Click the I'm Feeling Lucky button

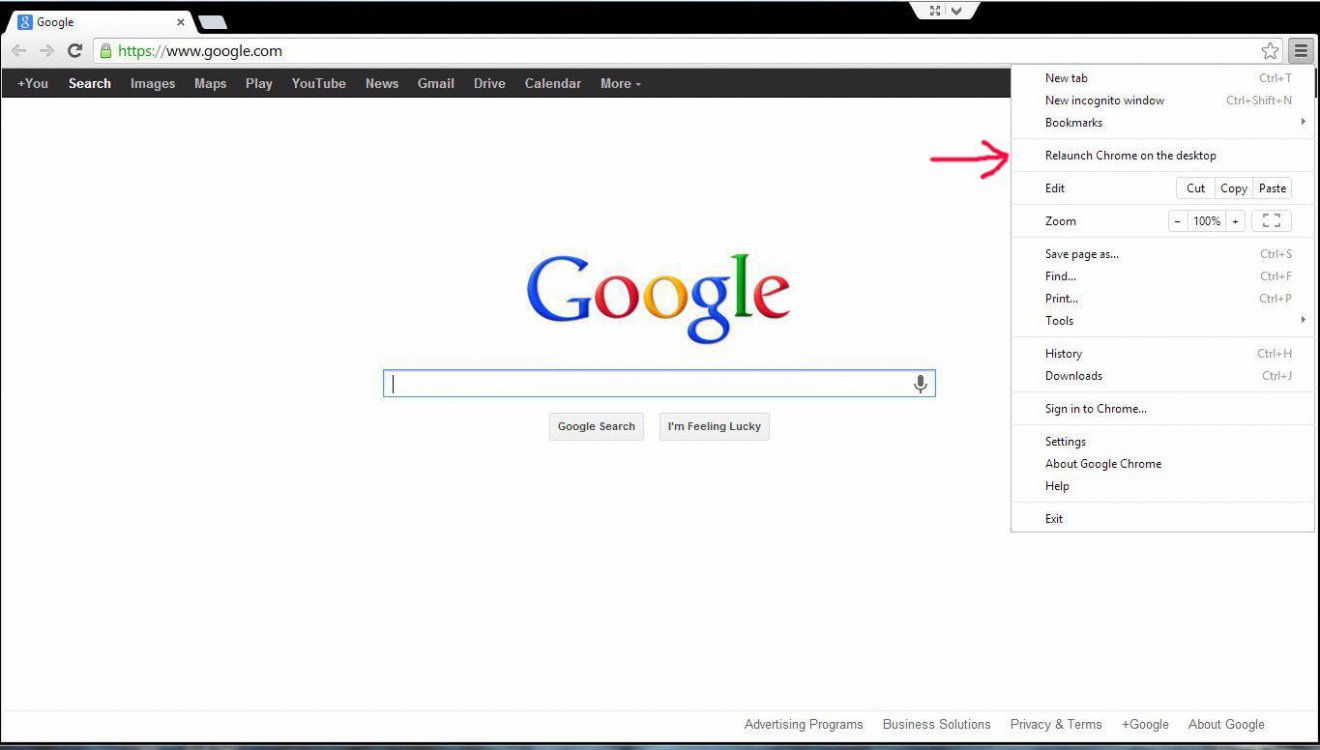[x=714, y=427]
